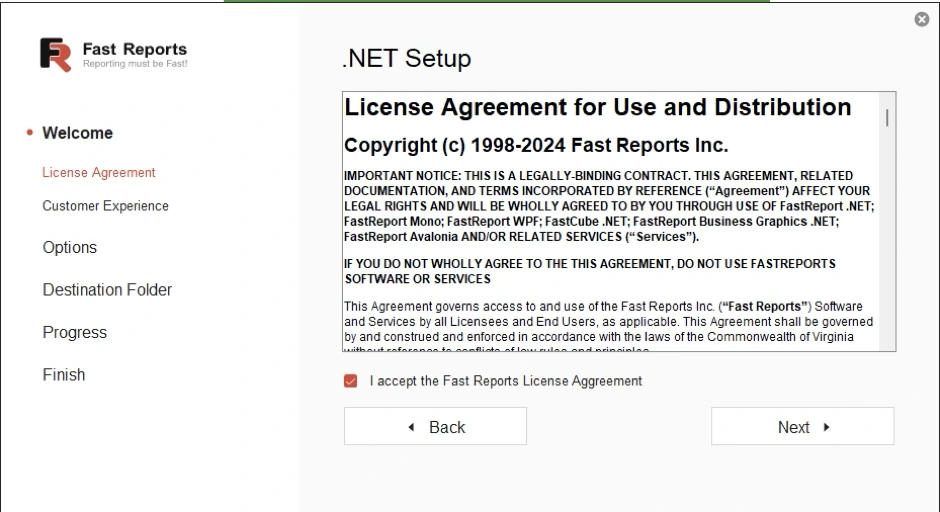Screen dimensions: 940x512
Task: Open the Customer Experience step
Action: pos(106,206)
